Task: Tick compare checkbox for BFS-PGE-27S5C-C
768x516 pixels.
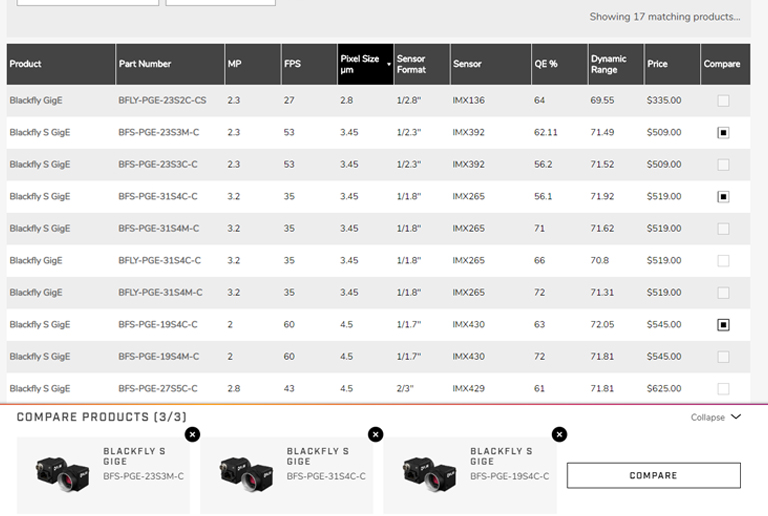Action: coord(723,389)
